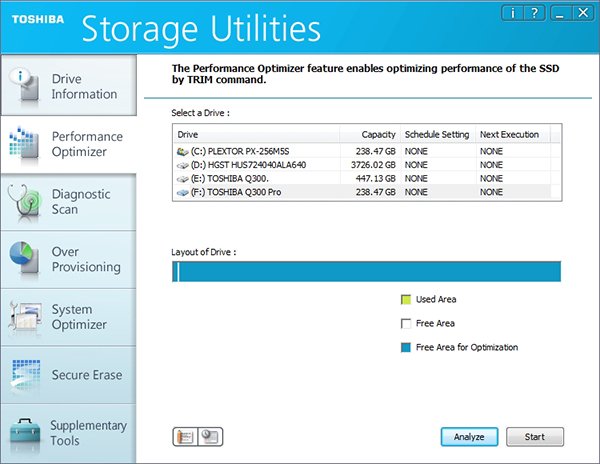This screenshot has width=600, height=464.
Task: Open the System Optimizer section
Action: pos(68,317)
